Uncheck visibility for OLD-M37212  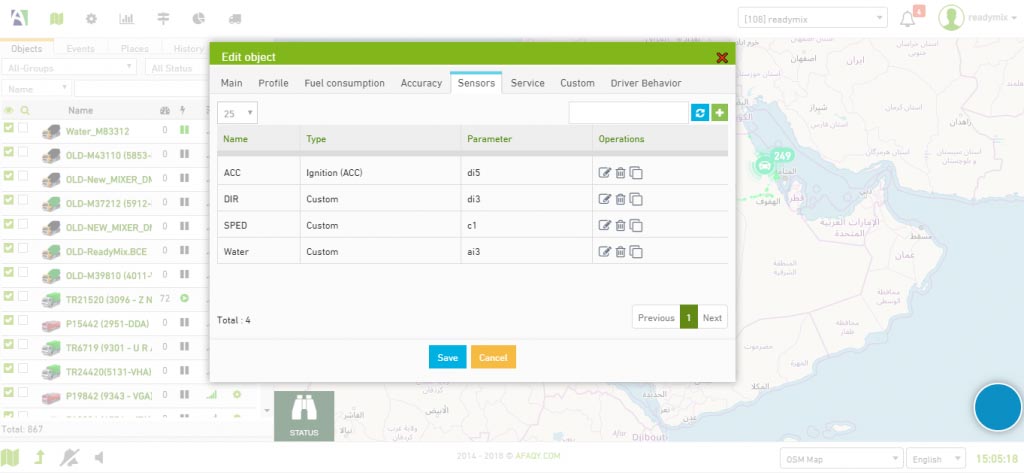(8, 199)
